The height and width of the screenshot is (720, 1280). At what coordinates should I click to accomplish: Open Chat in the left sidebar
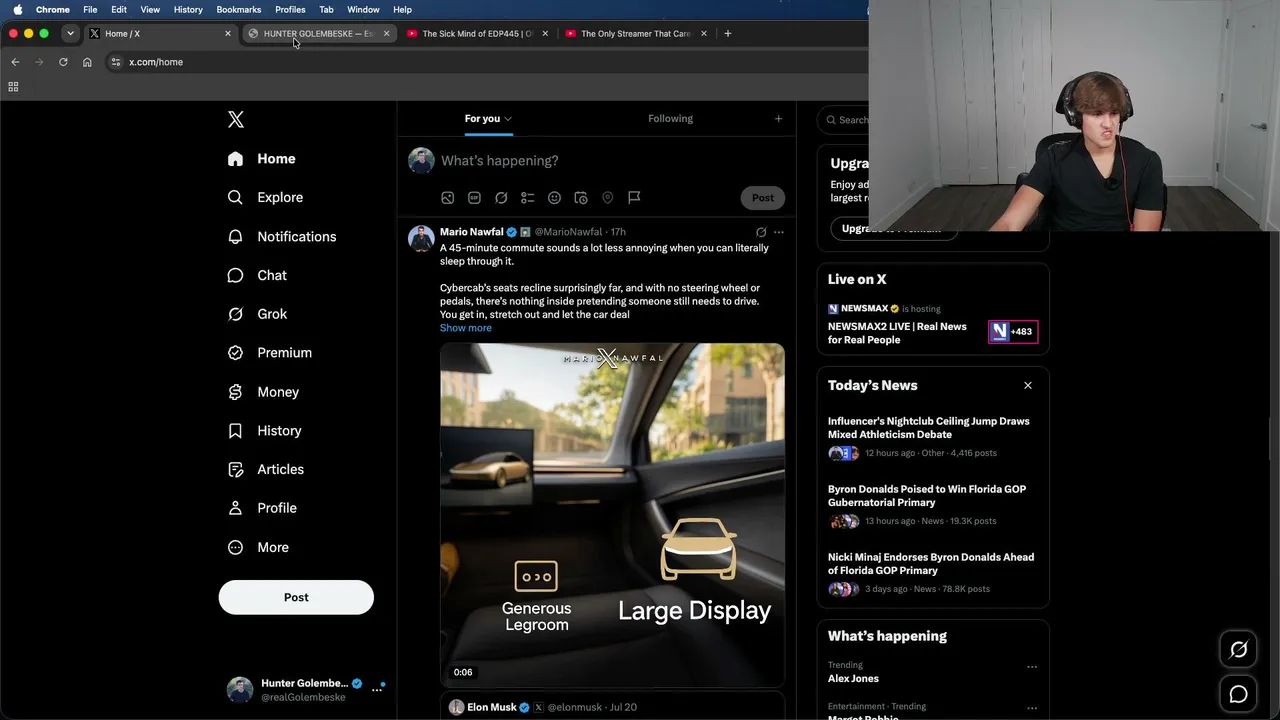pos(257,275)
